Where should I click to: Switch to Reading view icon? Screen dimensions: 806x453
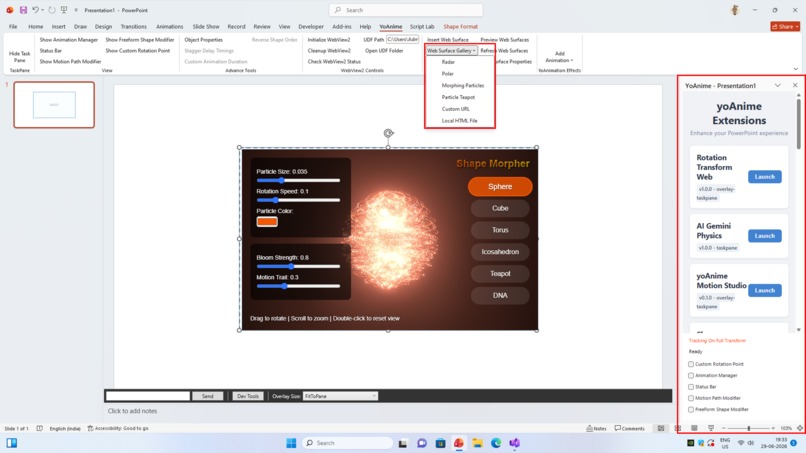click(x=694, y=428)
